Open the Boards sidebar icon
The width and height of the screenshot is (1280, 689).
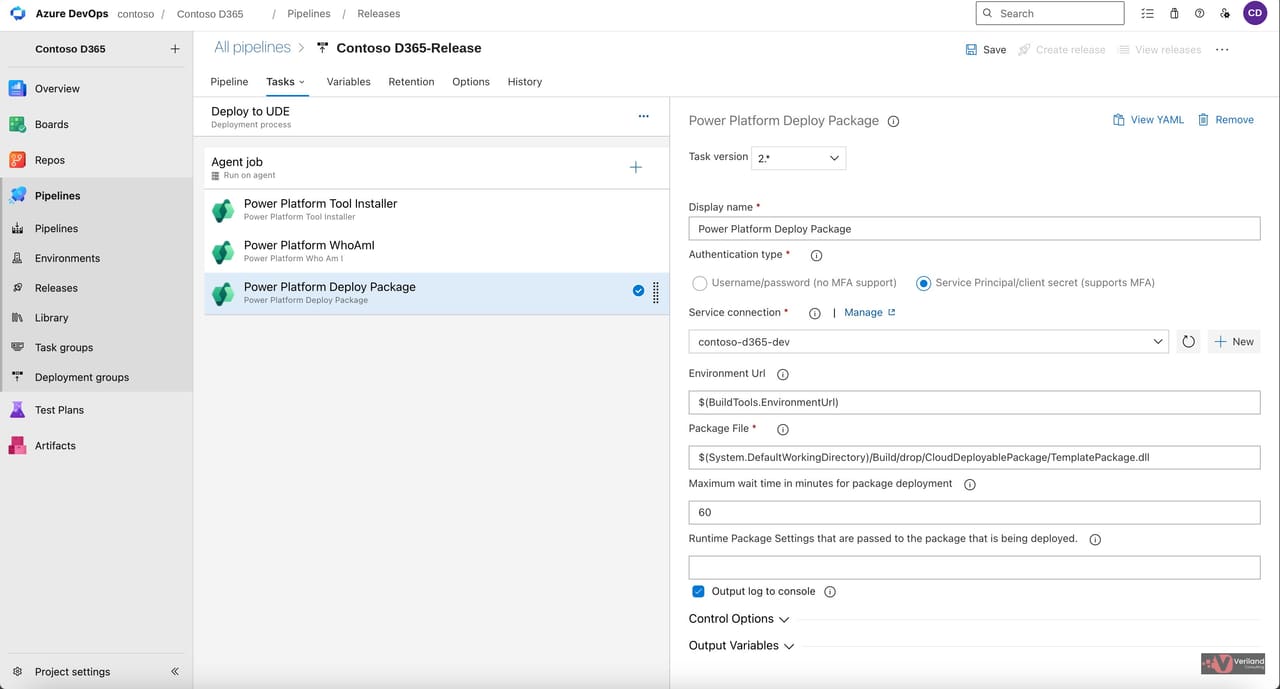point(17,124)
